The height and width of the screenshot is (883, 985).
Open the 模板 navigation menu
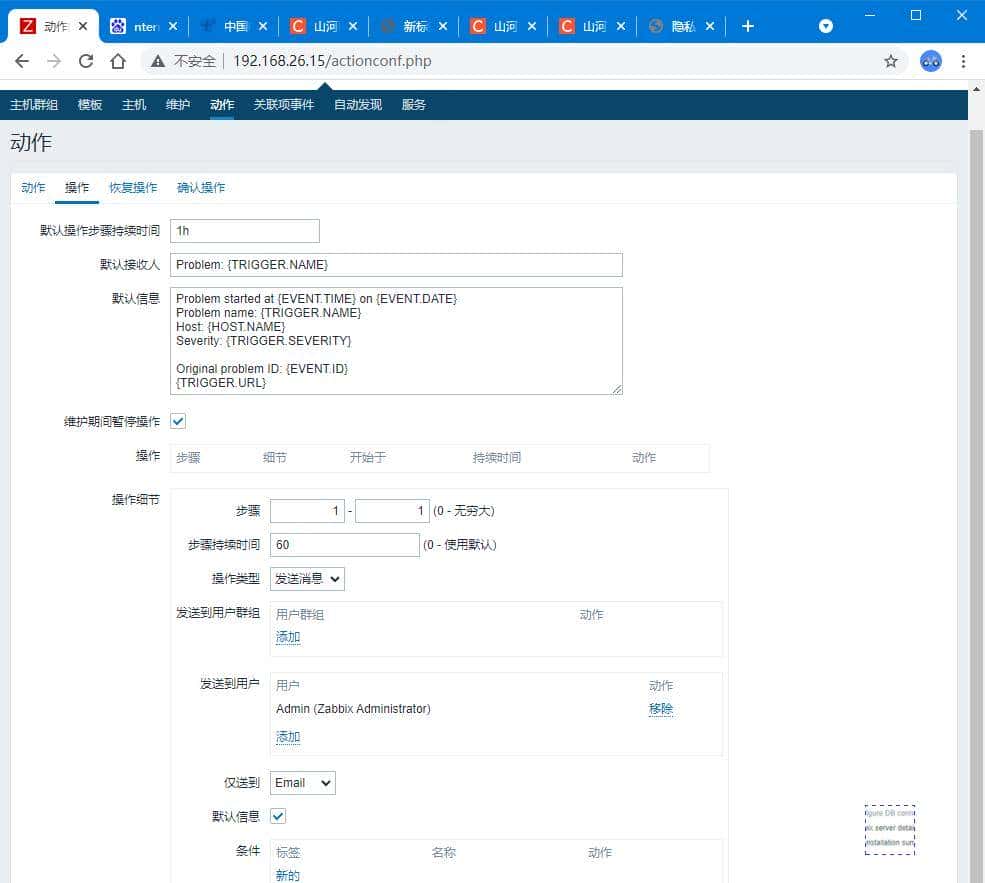(89, 104)
